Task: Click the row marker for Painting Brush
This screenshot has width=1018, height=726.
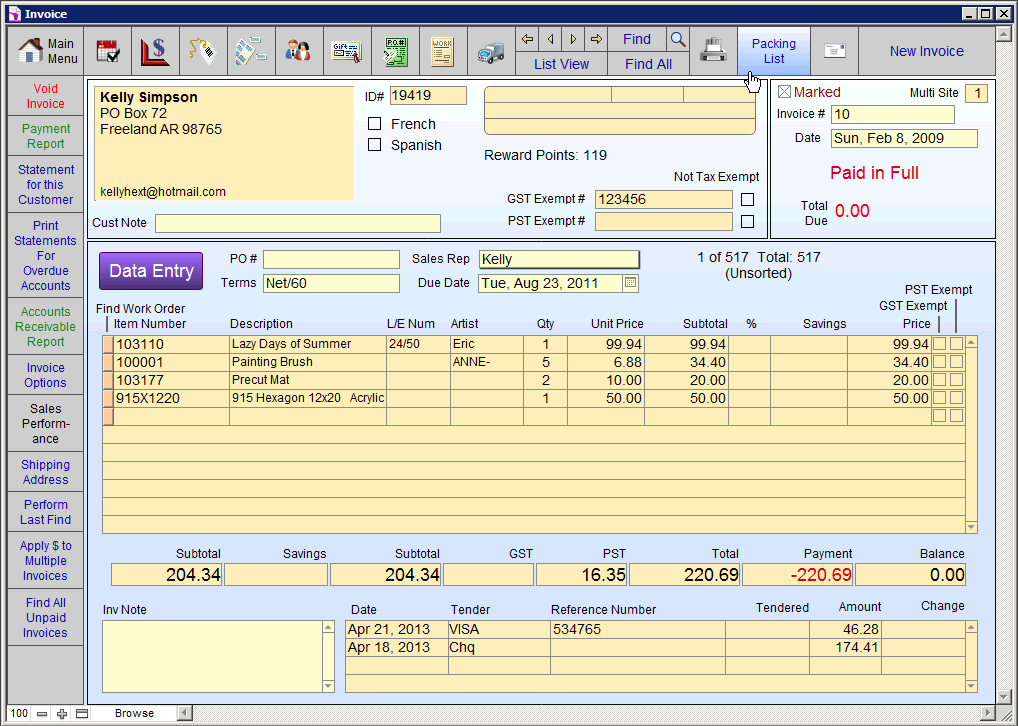Action: [108, 362]
